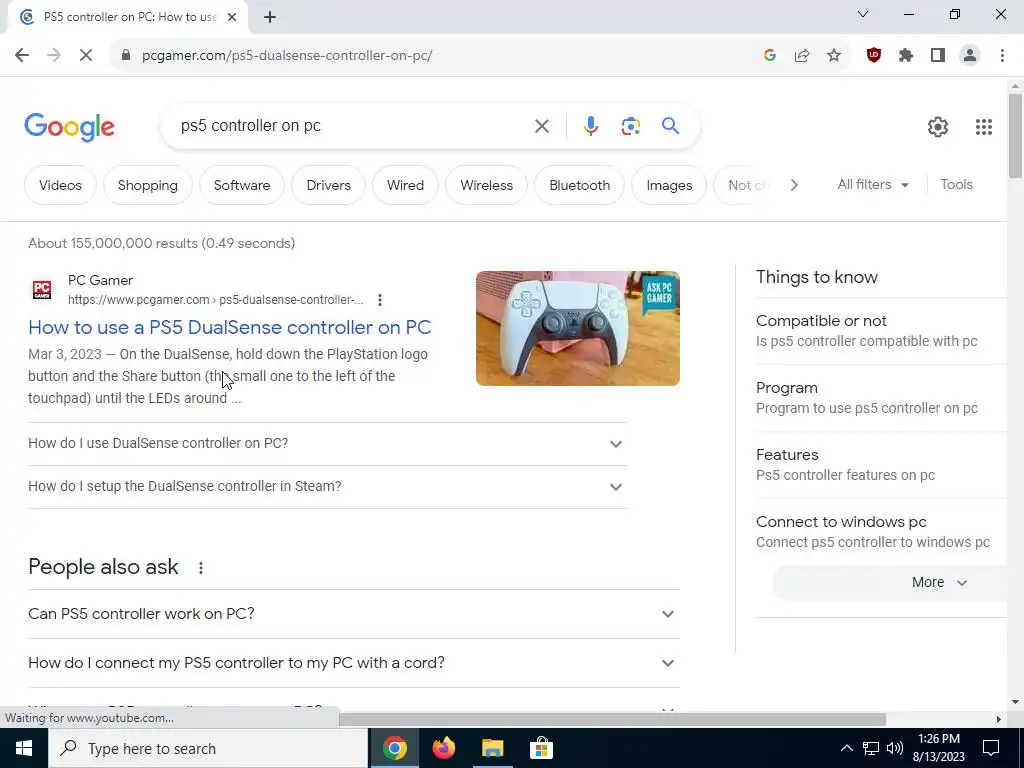
Task: Open the Extensions puzzle icon
Action: [x=906, y=56]
